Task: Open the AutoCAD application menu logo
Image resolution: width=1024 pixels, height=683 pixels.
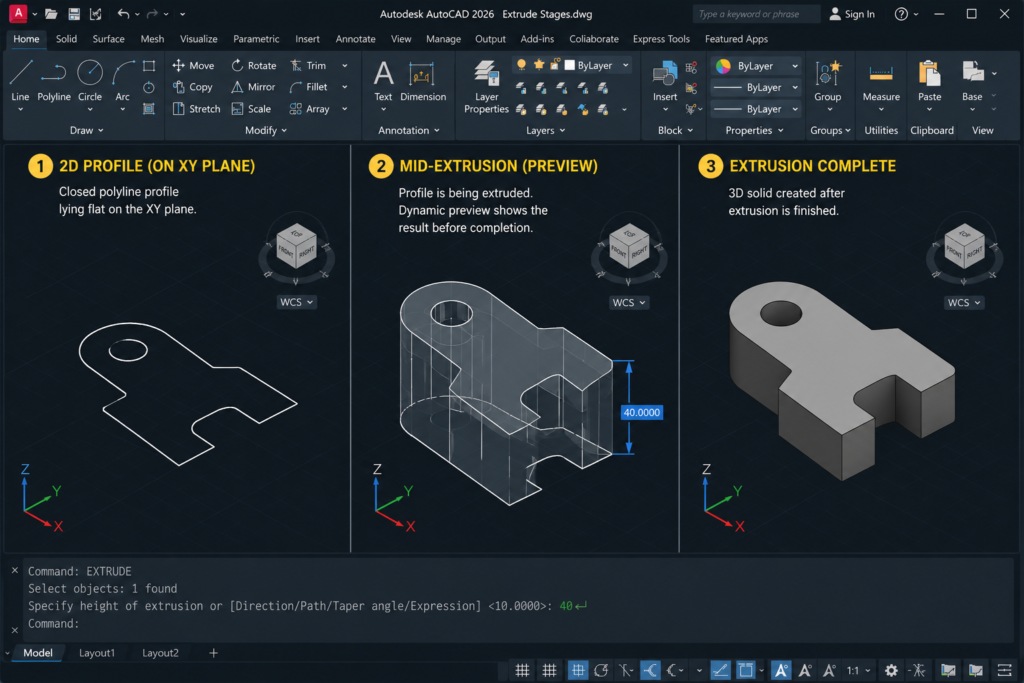Action: click(18, 13)
